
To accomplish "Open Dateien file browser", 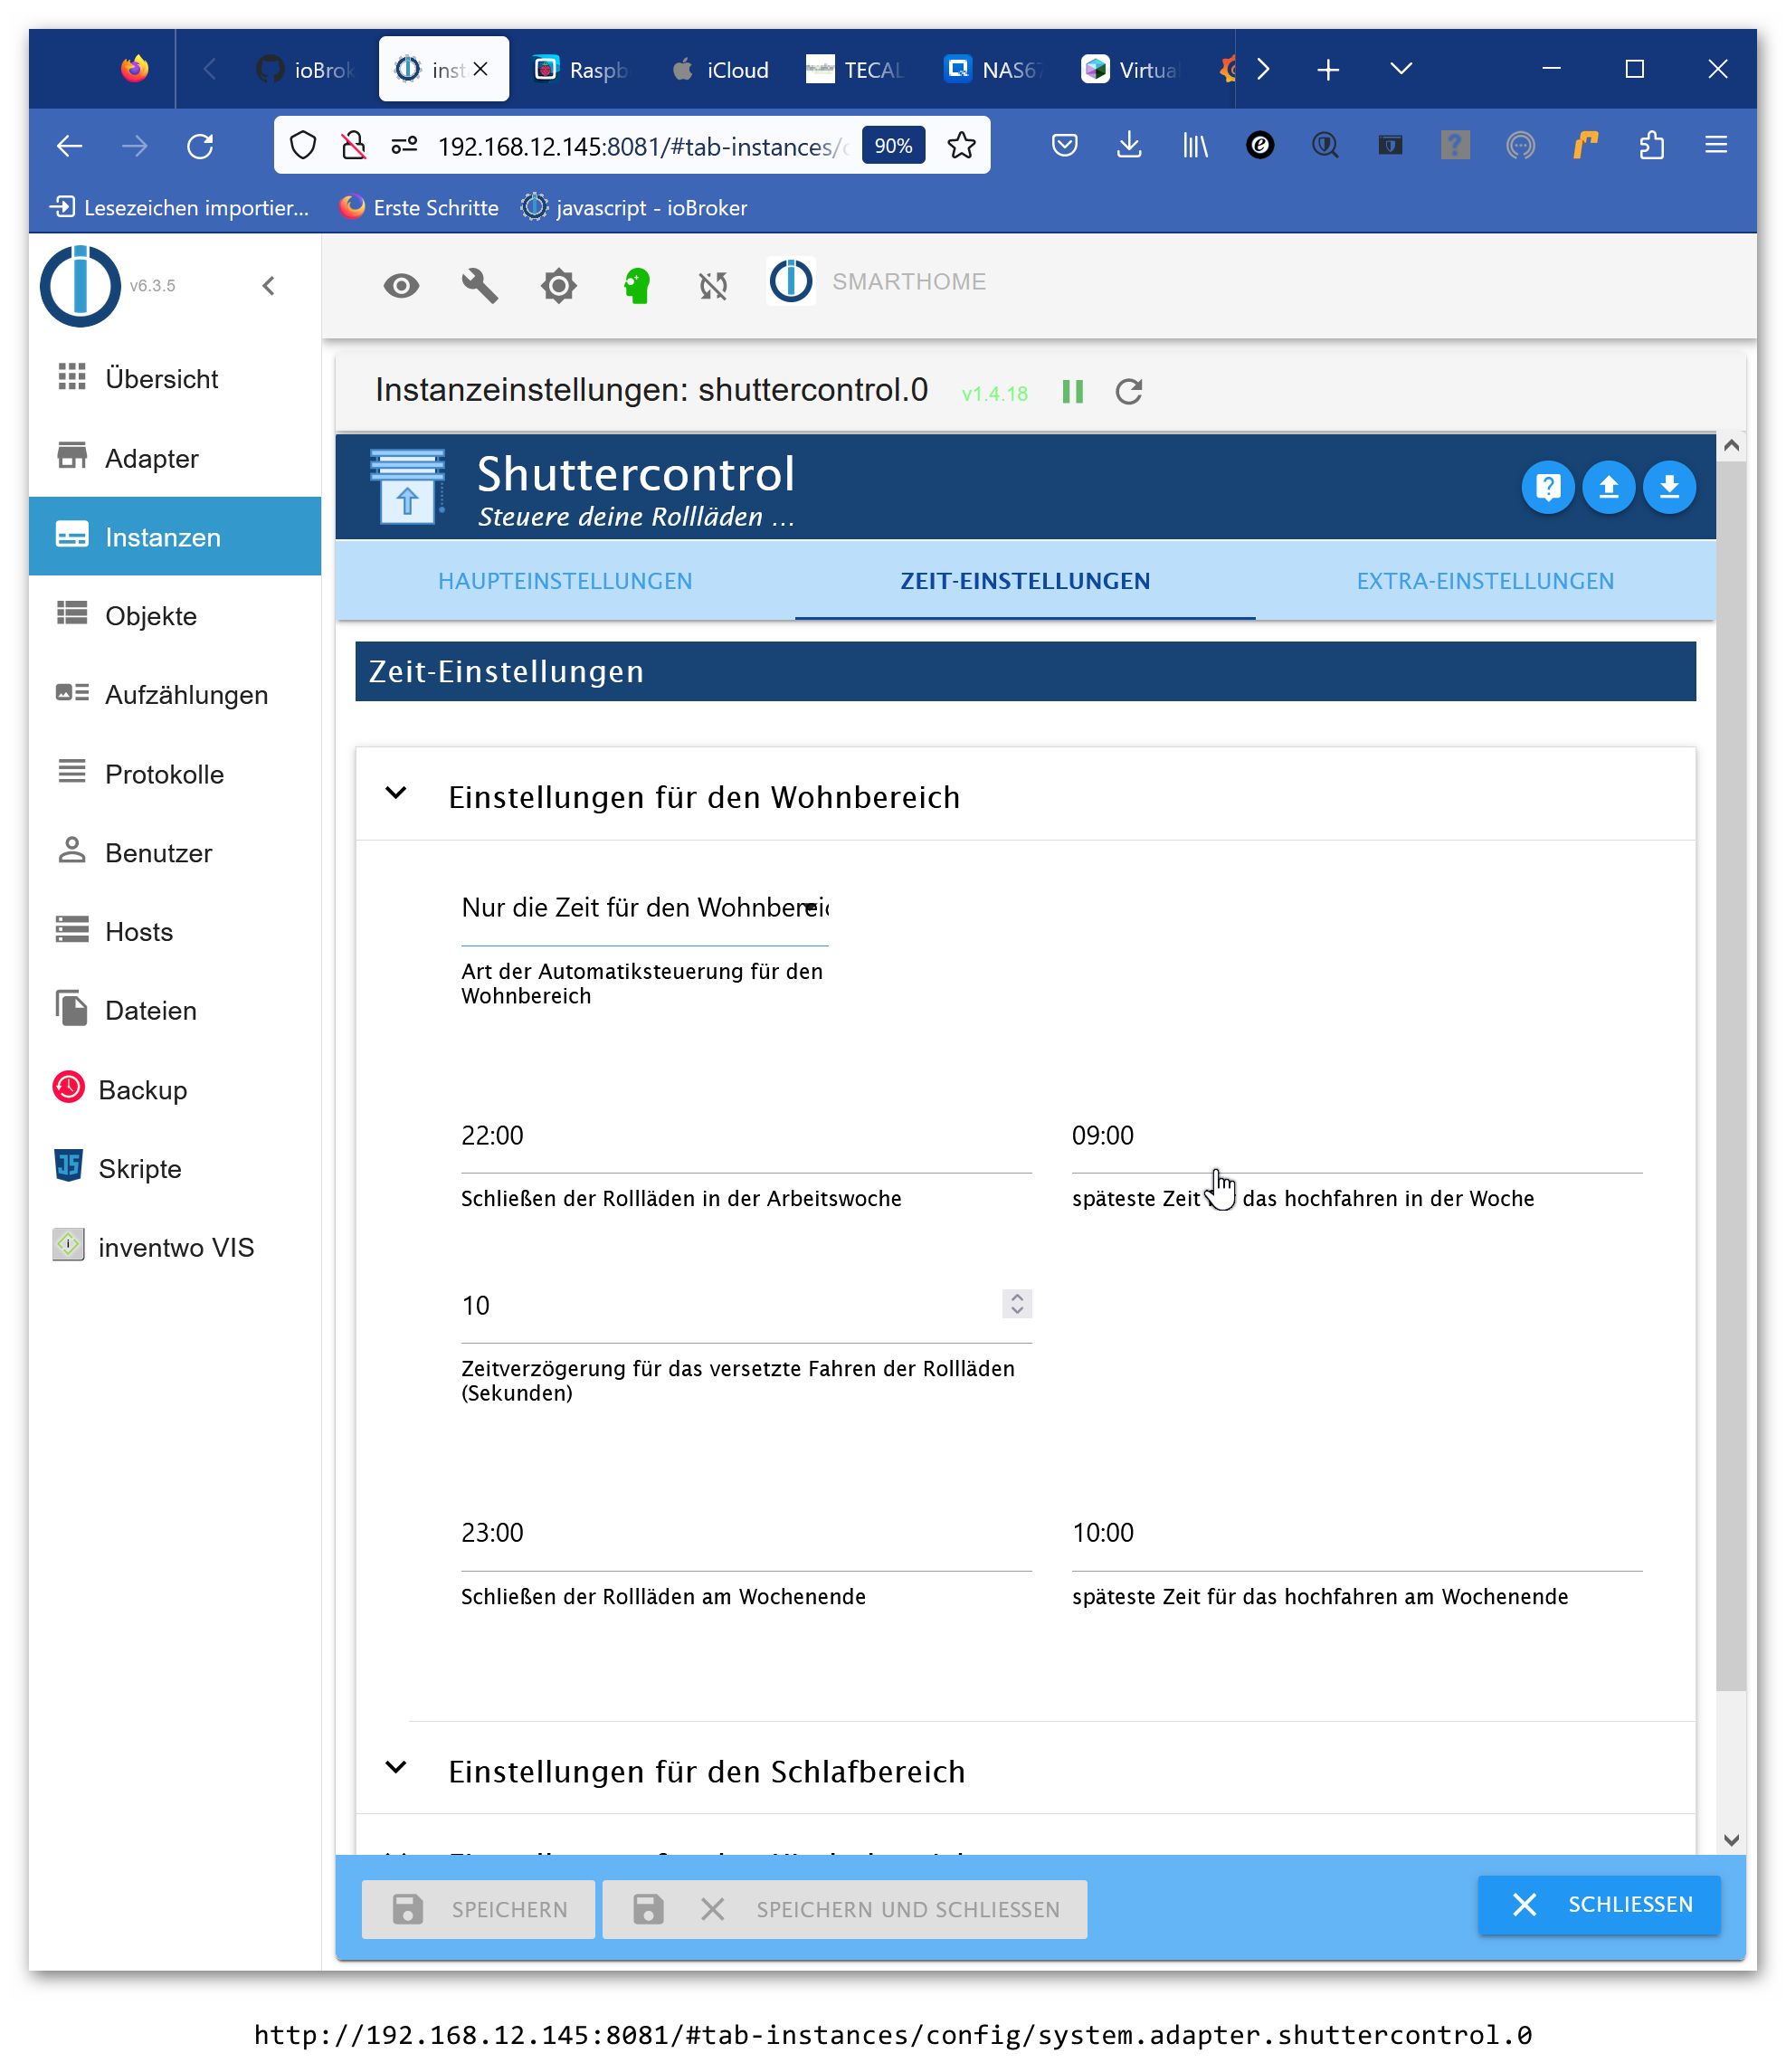I will click(175, 1010).
